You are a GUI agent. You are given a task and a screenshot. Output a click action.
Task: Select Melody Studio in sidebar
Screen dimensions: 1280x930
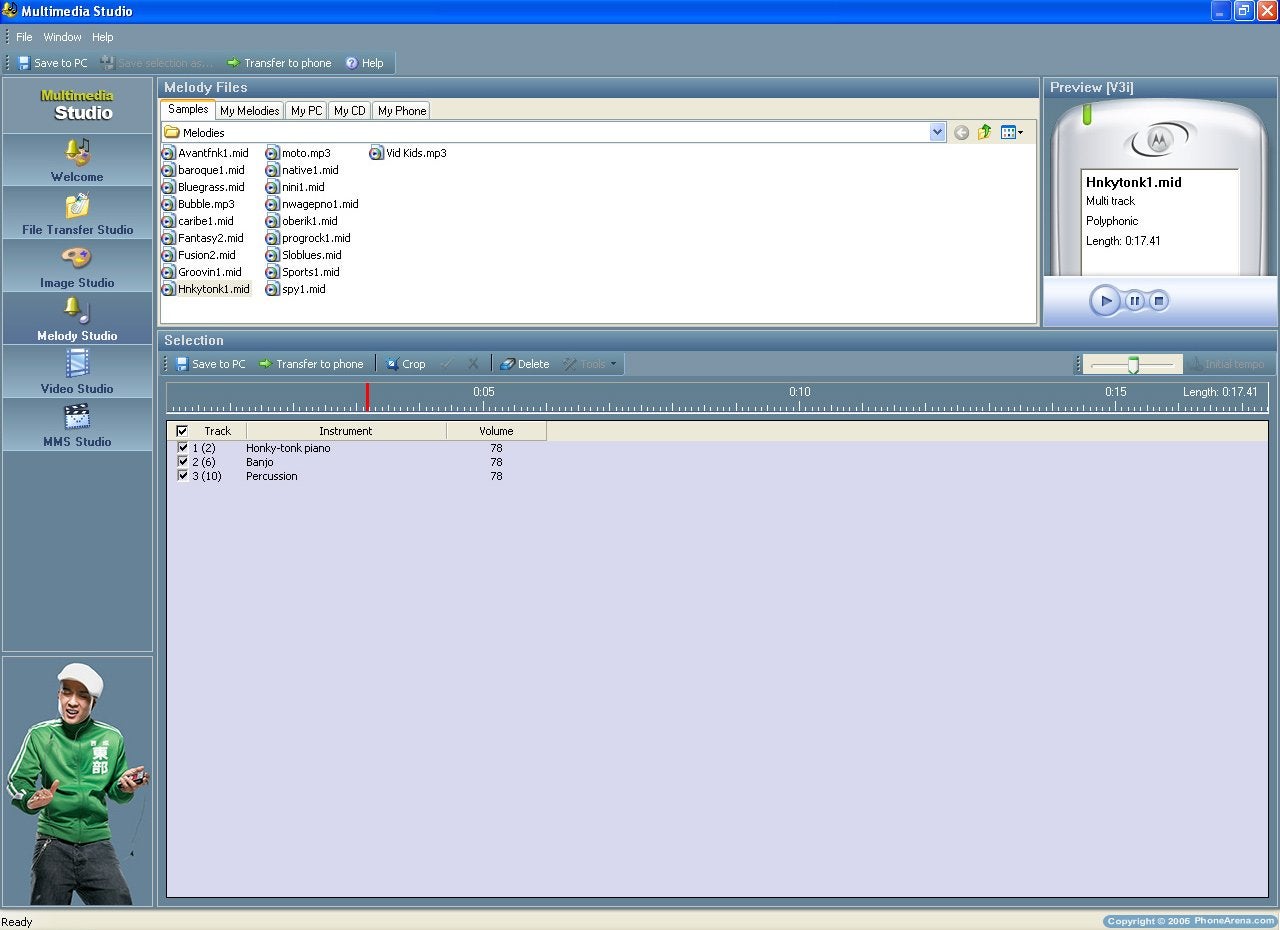[77, 319]
